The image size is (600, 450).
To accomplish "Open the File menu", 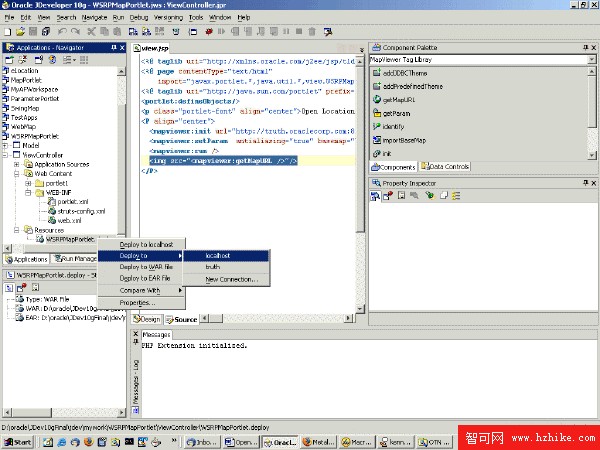I will pos(9,18).
